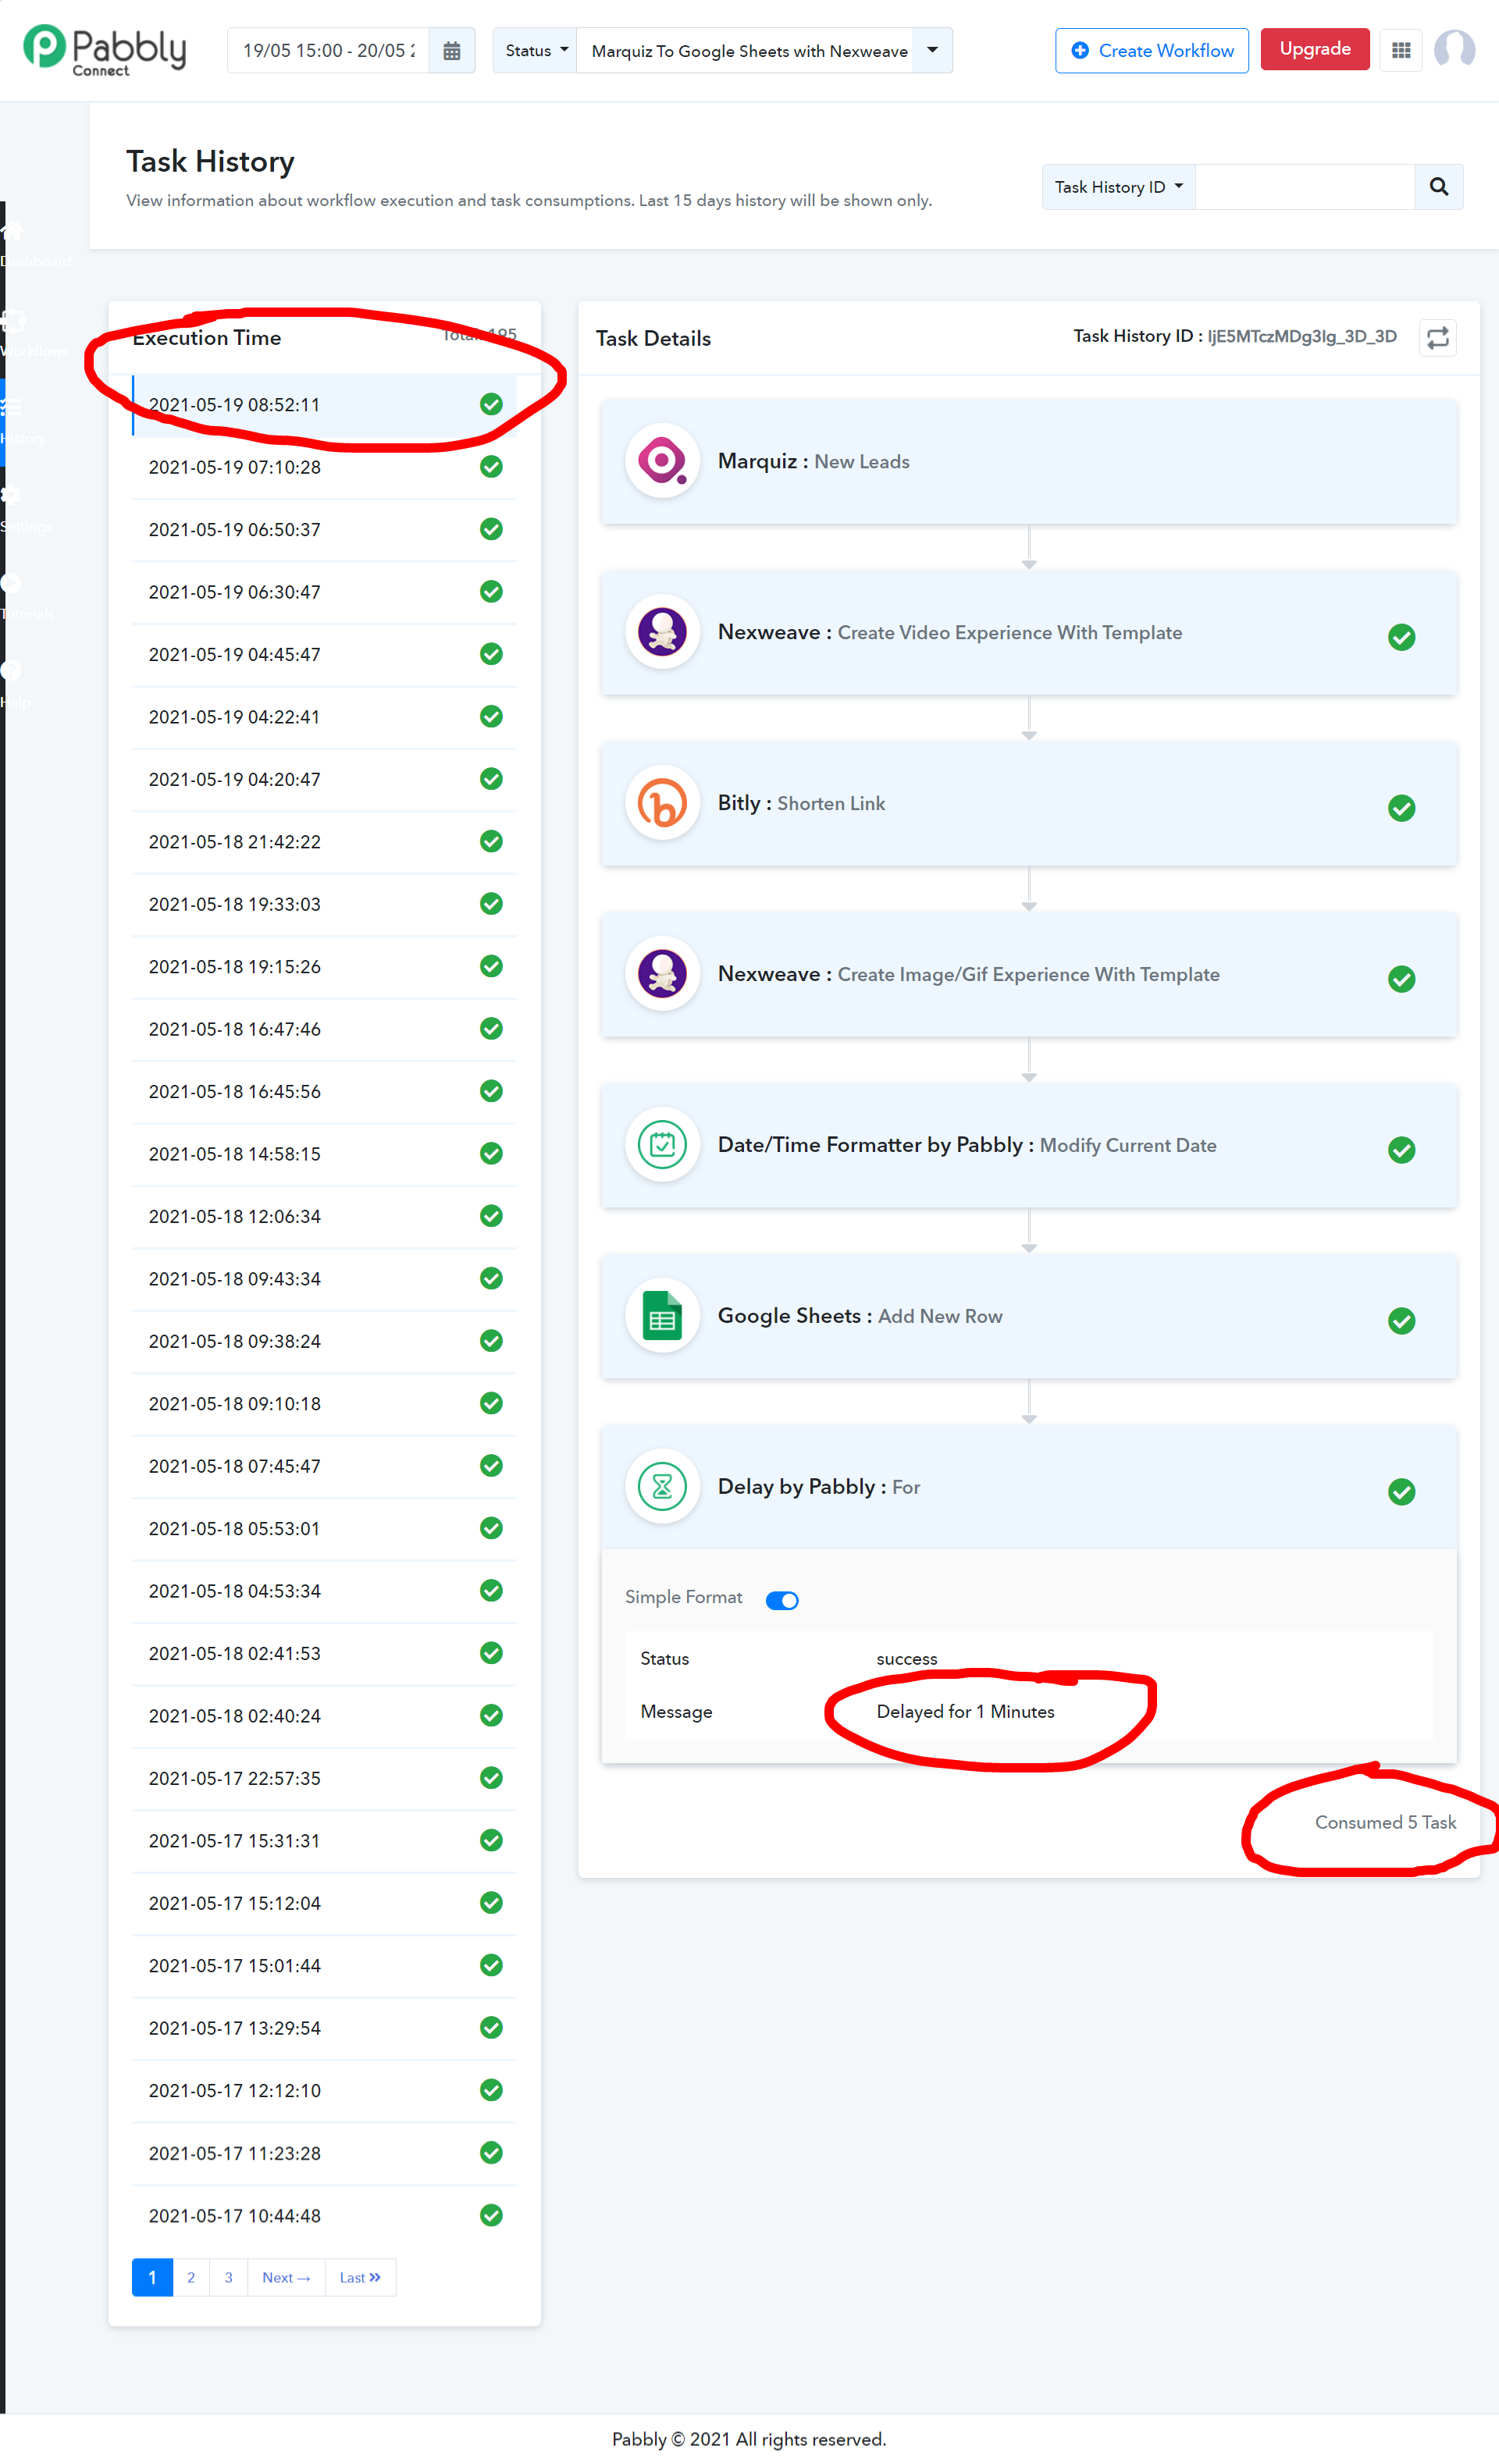Select the 2021-05-18 09:43:34 execution
The height and width of the screenshot is (2464, 1499).
click(325, 1279)
